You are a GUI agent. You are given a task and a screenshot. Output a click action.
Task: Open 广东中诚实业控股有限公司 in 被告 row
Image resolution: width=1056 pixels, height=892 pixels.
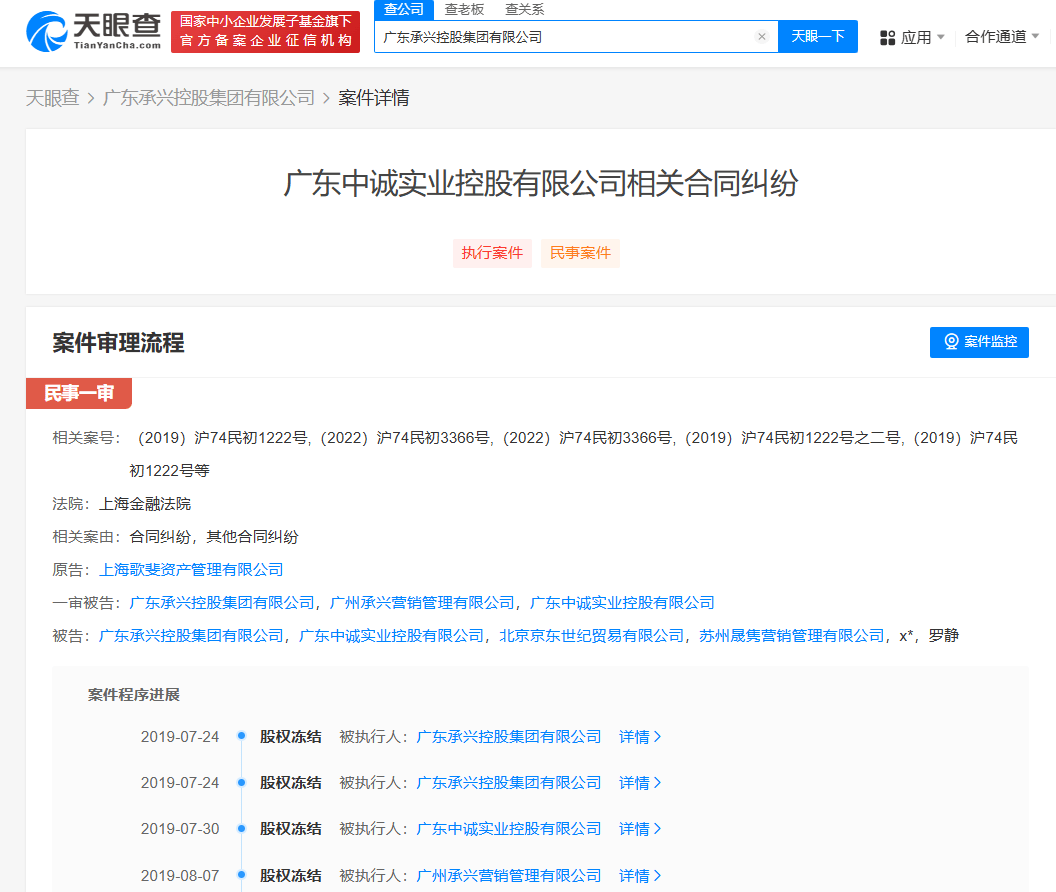coord(391,636)
